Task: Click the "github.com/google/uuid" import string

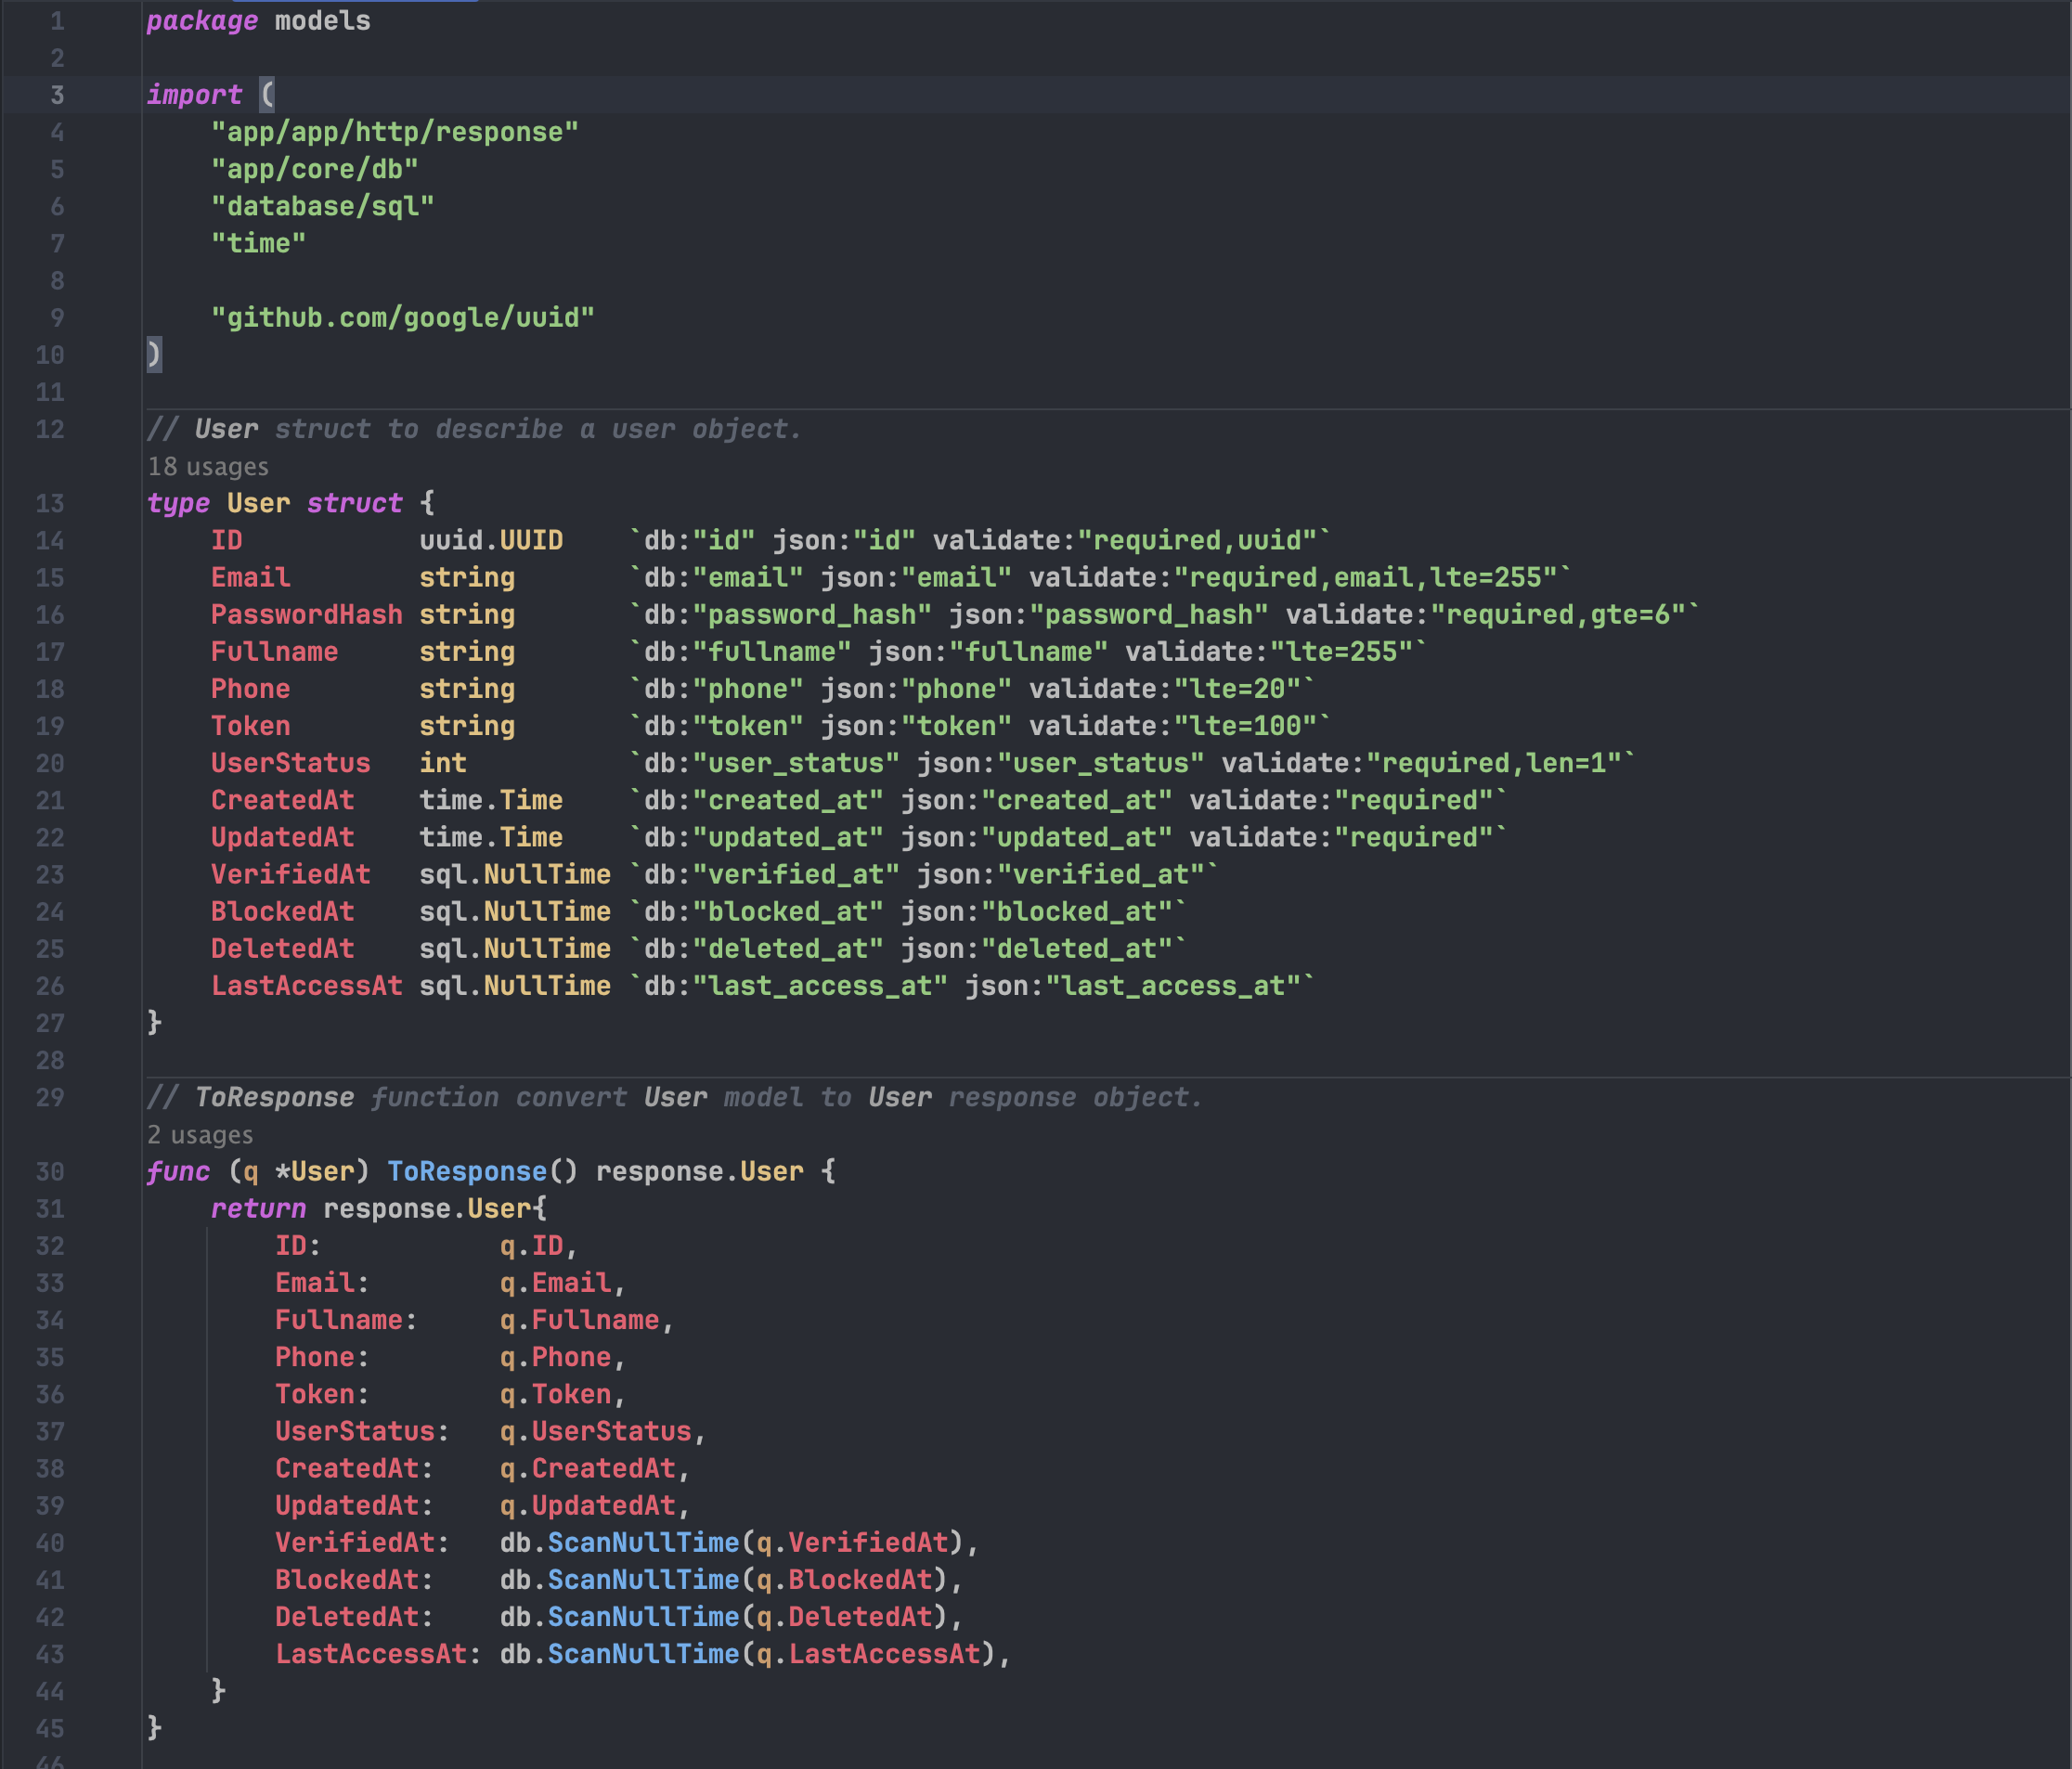Action: (403, 318)
